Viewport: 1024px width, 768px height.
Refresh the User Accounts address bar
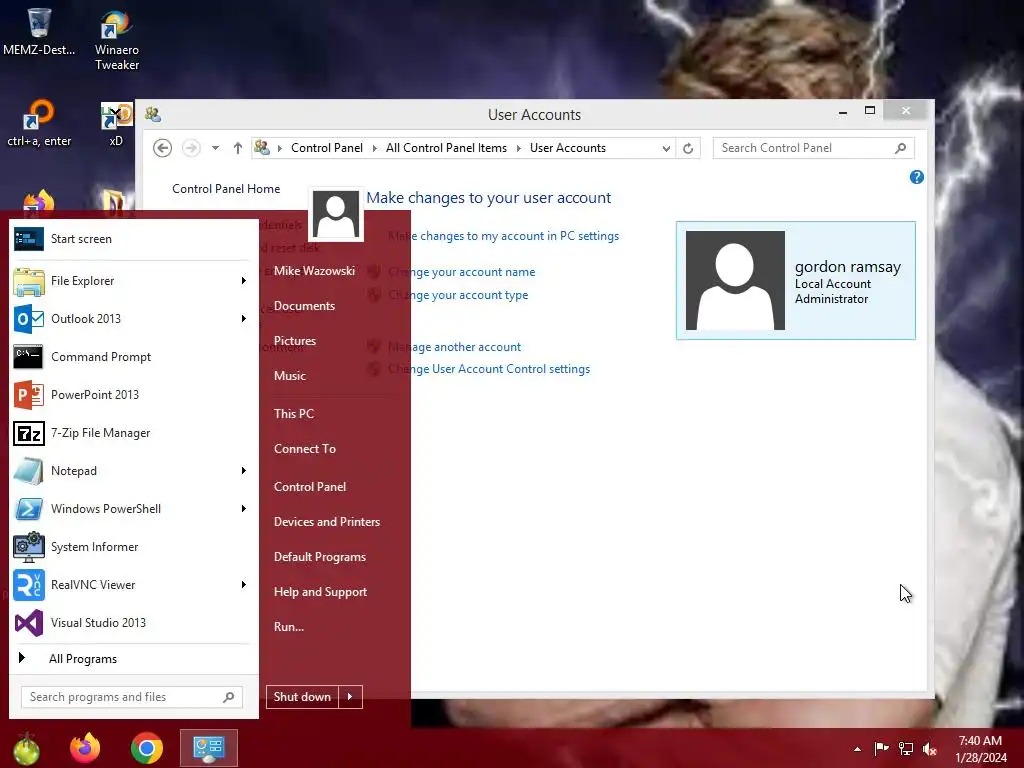tap(688, 148)
